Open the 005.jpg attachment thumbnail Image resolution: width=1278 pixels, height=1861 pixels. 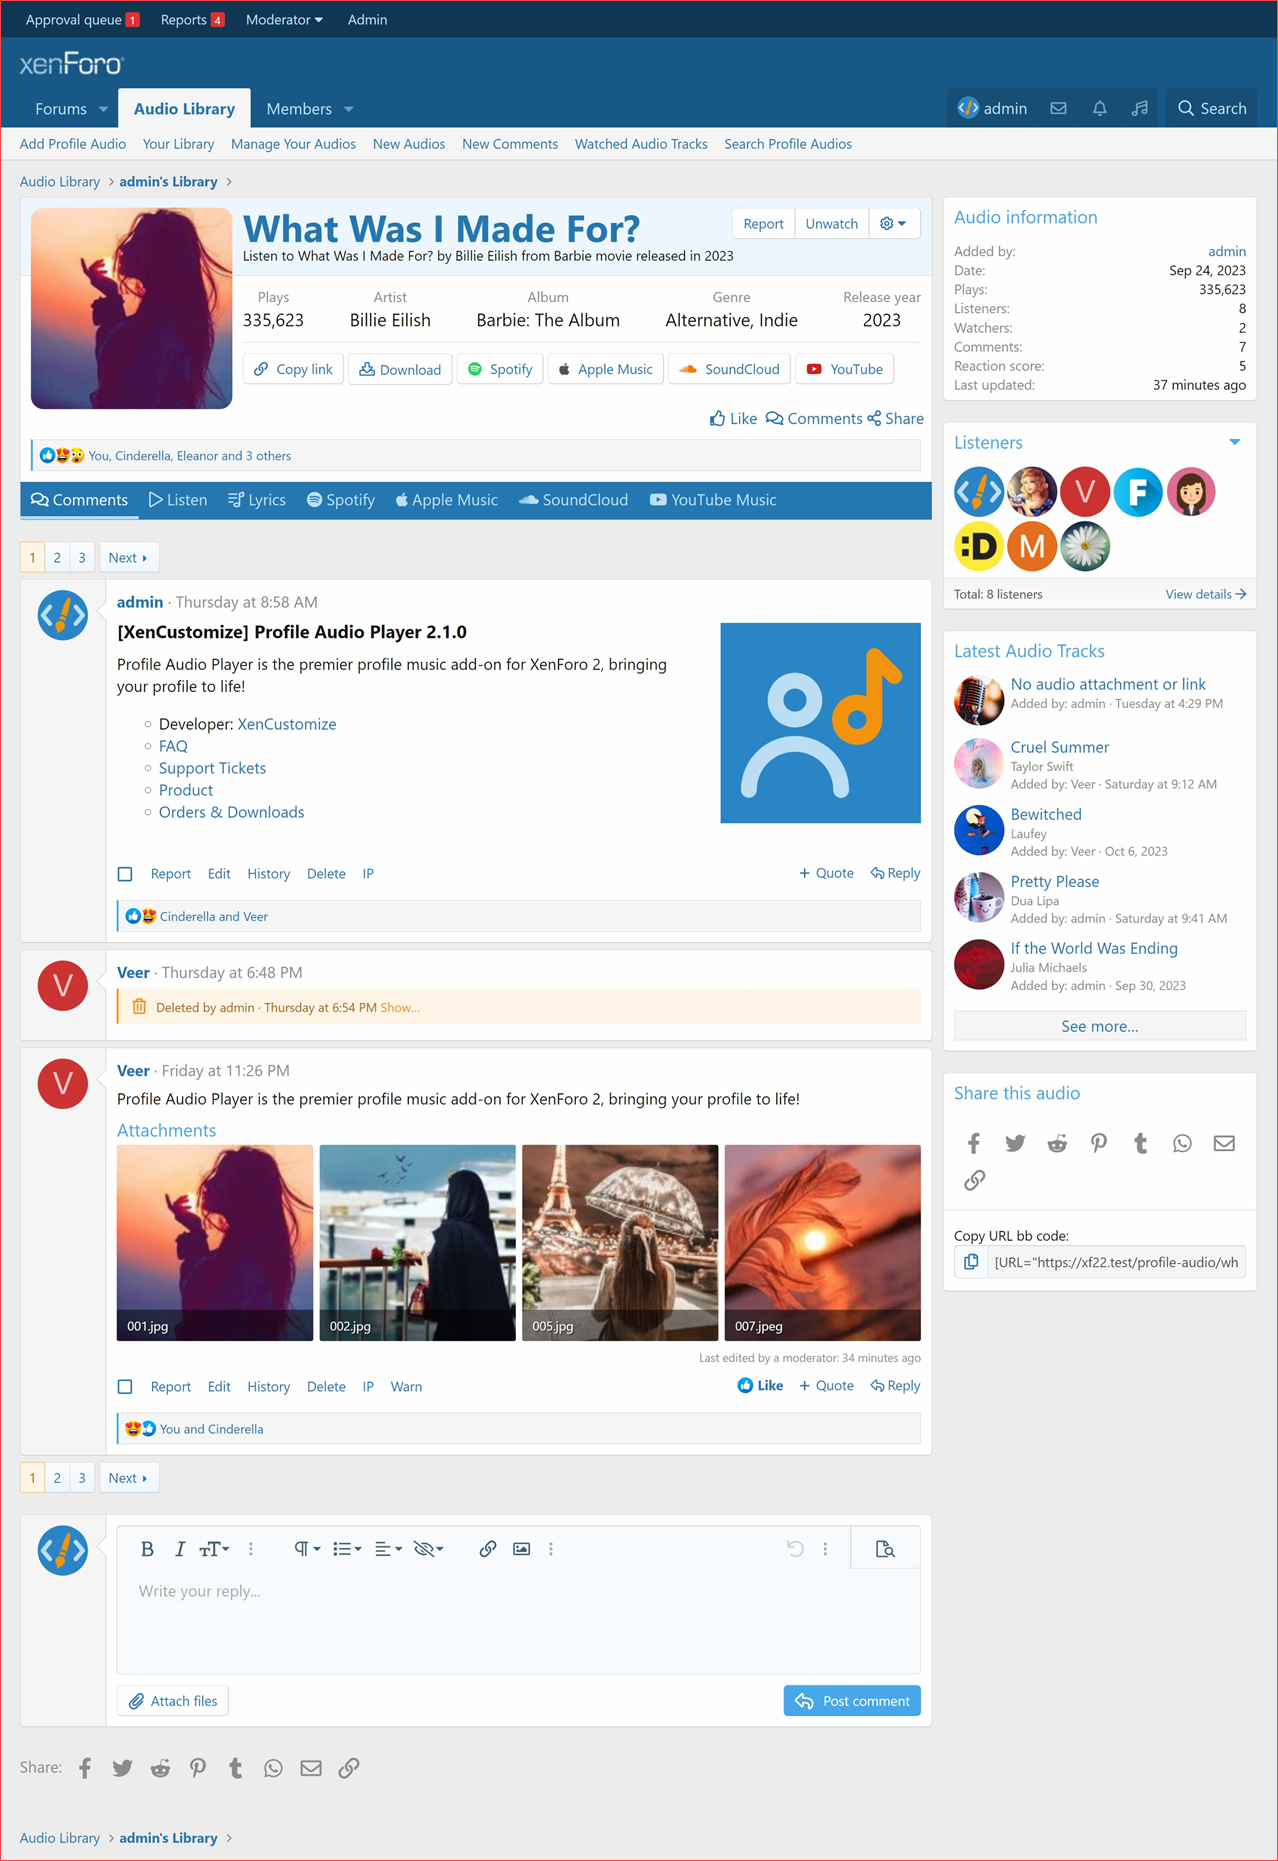pos(619,1242)
